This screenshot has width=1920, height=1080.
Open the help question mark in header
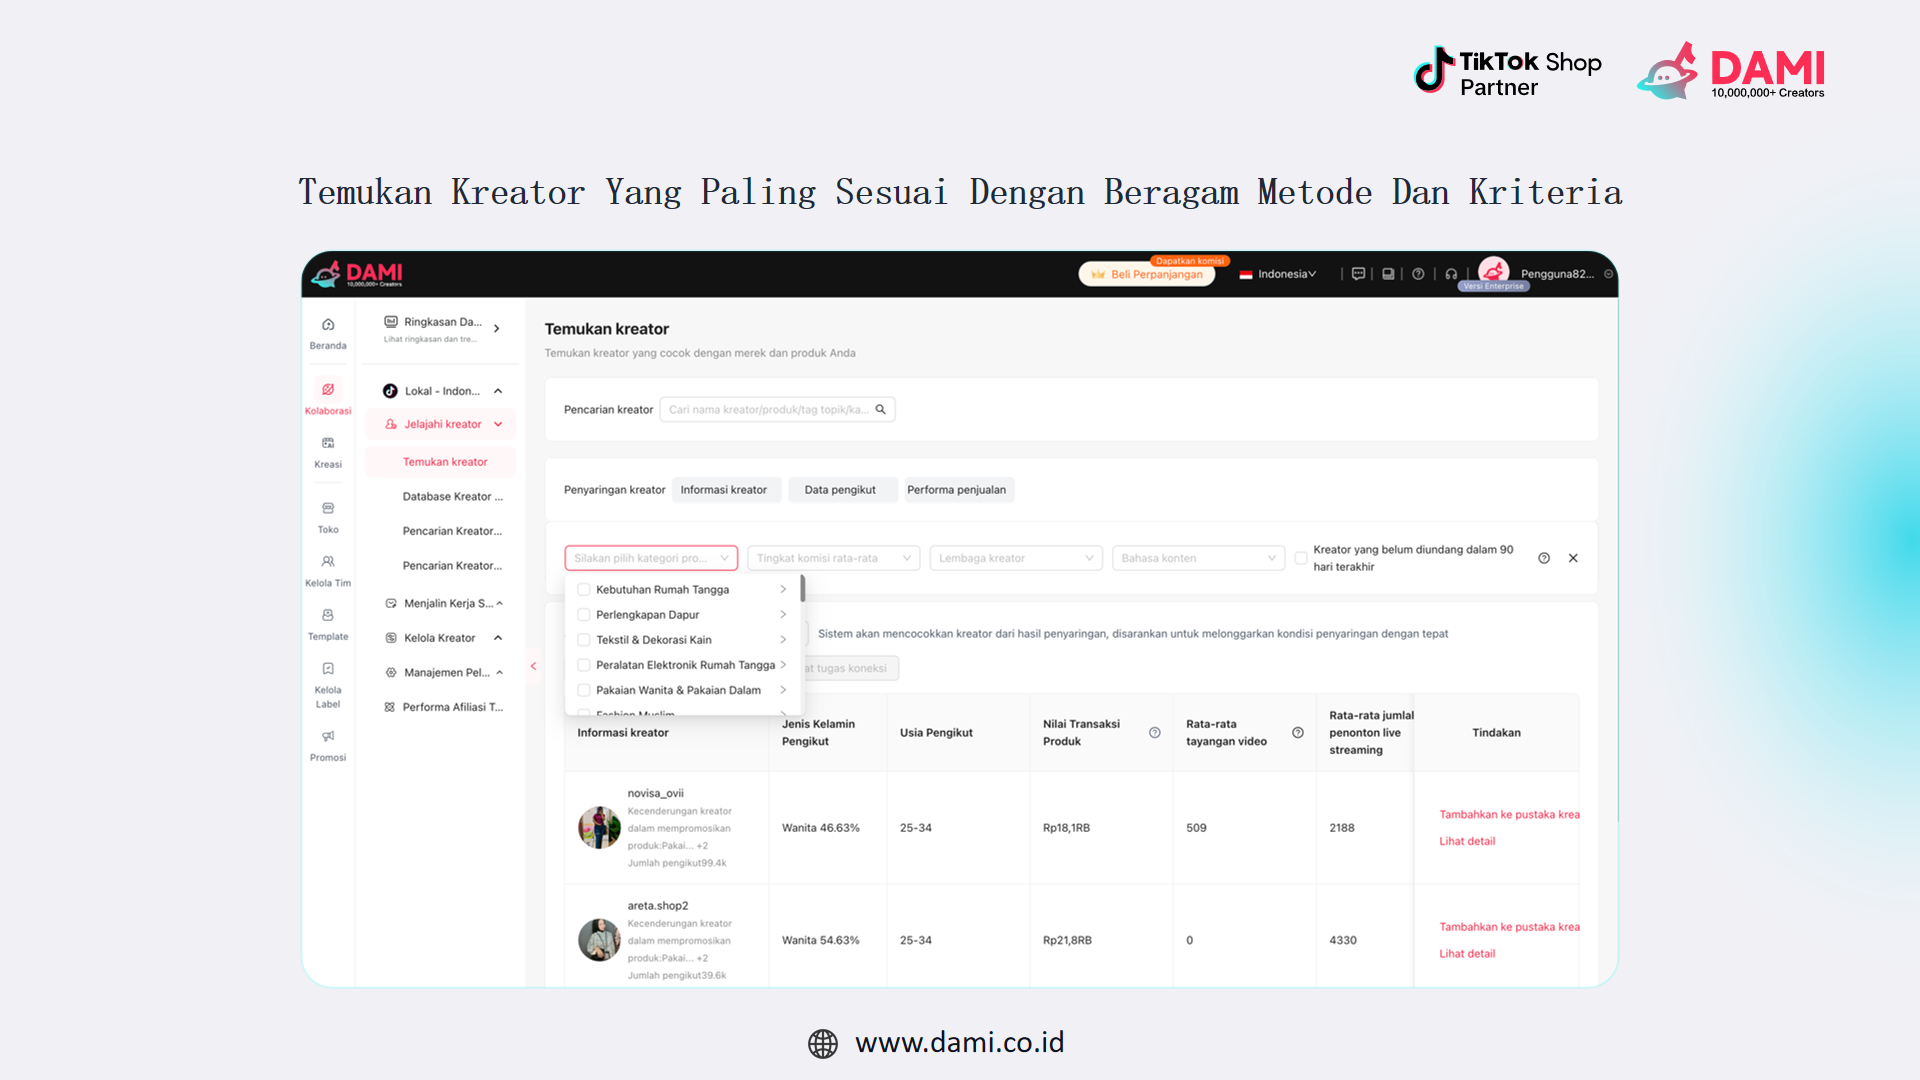tap(1418, 274)
